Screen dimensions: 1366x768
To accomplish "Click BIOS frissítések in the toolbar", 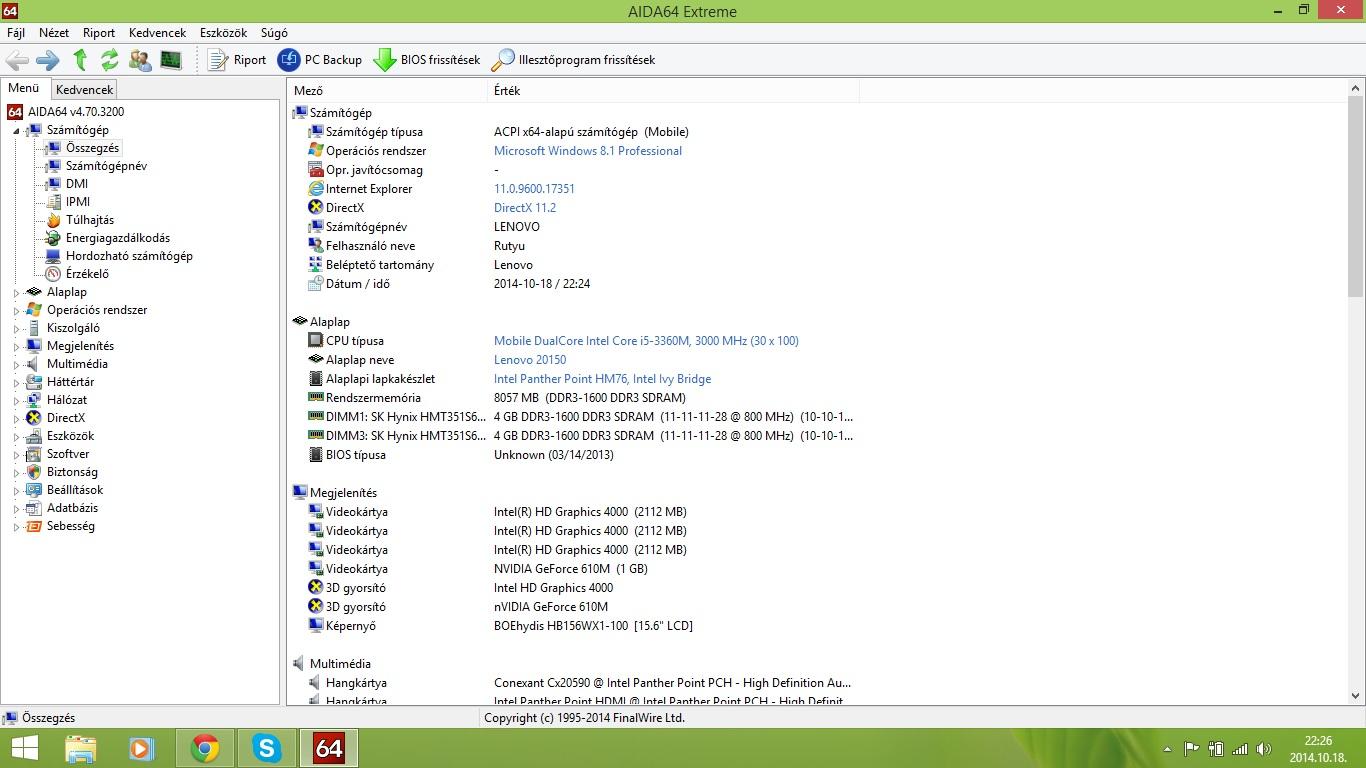I will [427, 60].
